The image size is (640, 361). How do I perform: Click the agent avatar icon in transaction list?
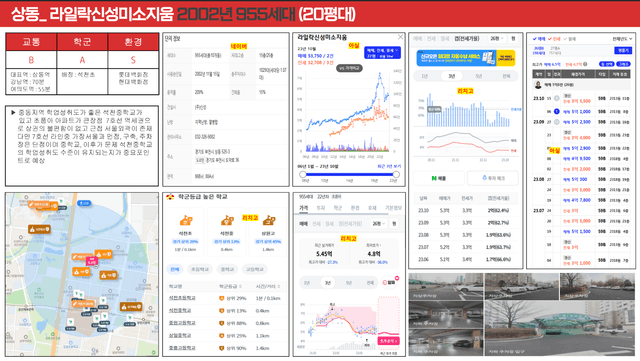coord(538,85)
